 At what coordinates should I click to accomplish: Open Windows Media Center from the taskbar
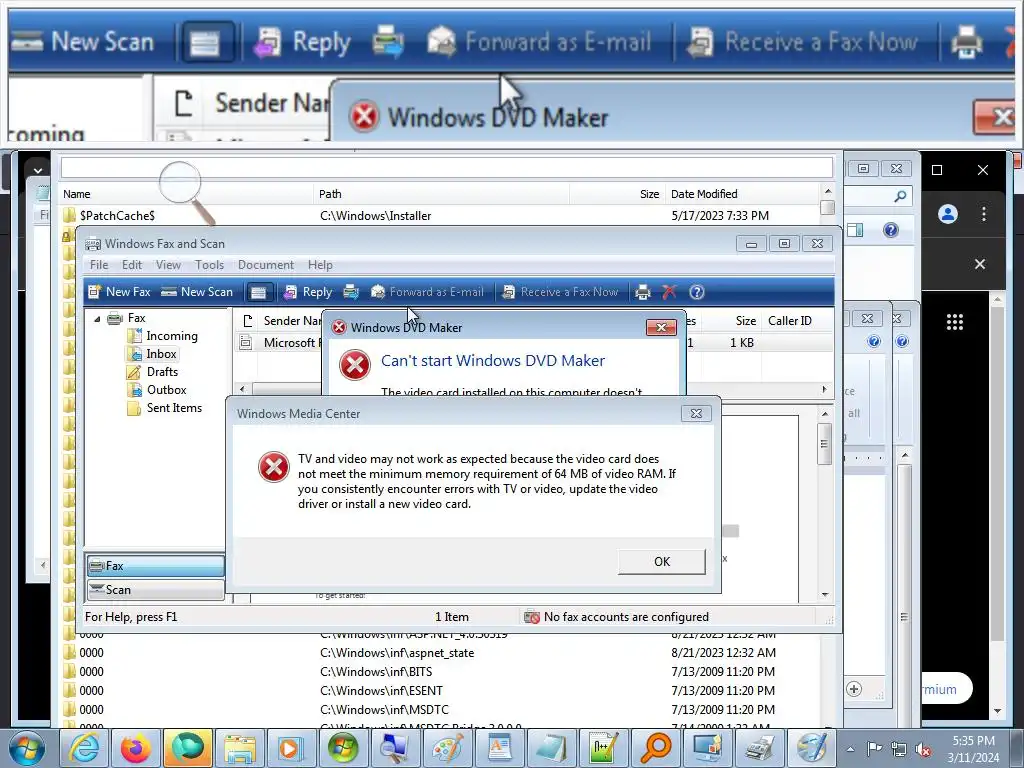(x=343, y=748)
